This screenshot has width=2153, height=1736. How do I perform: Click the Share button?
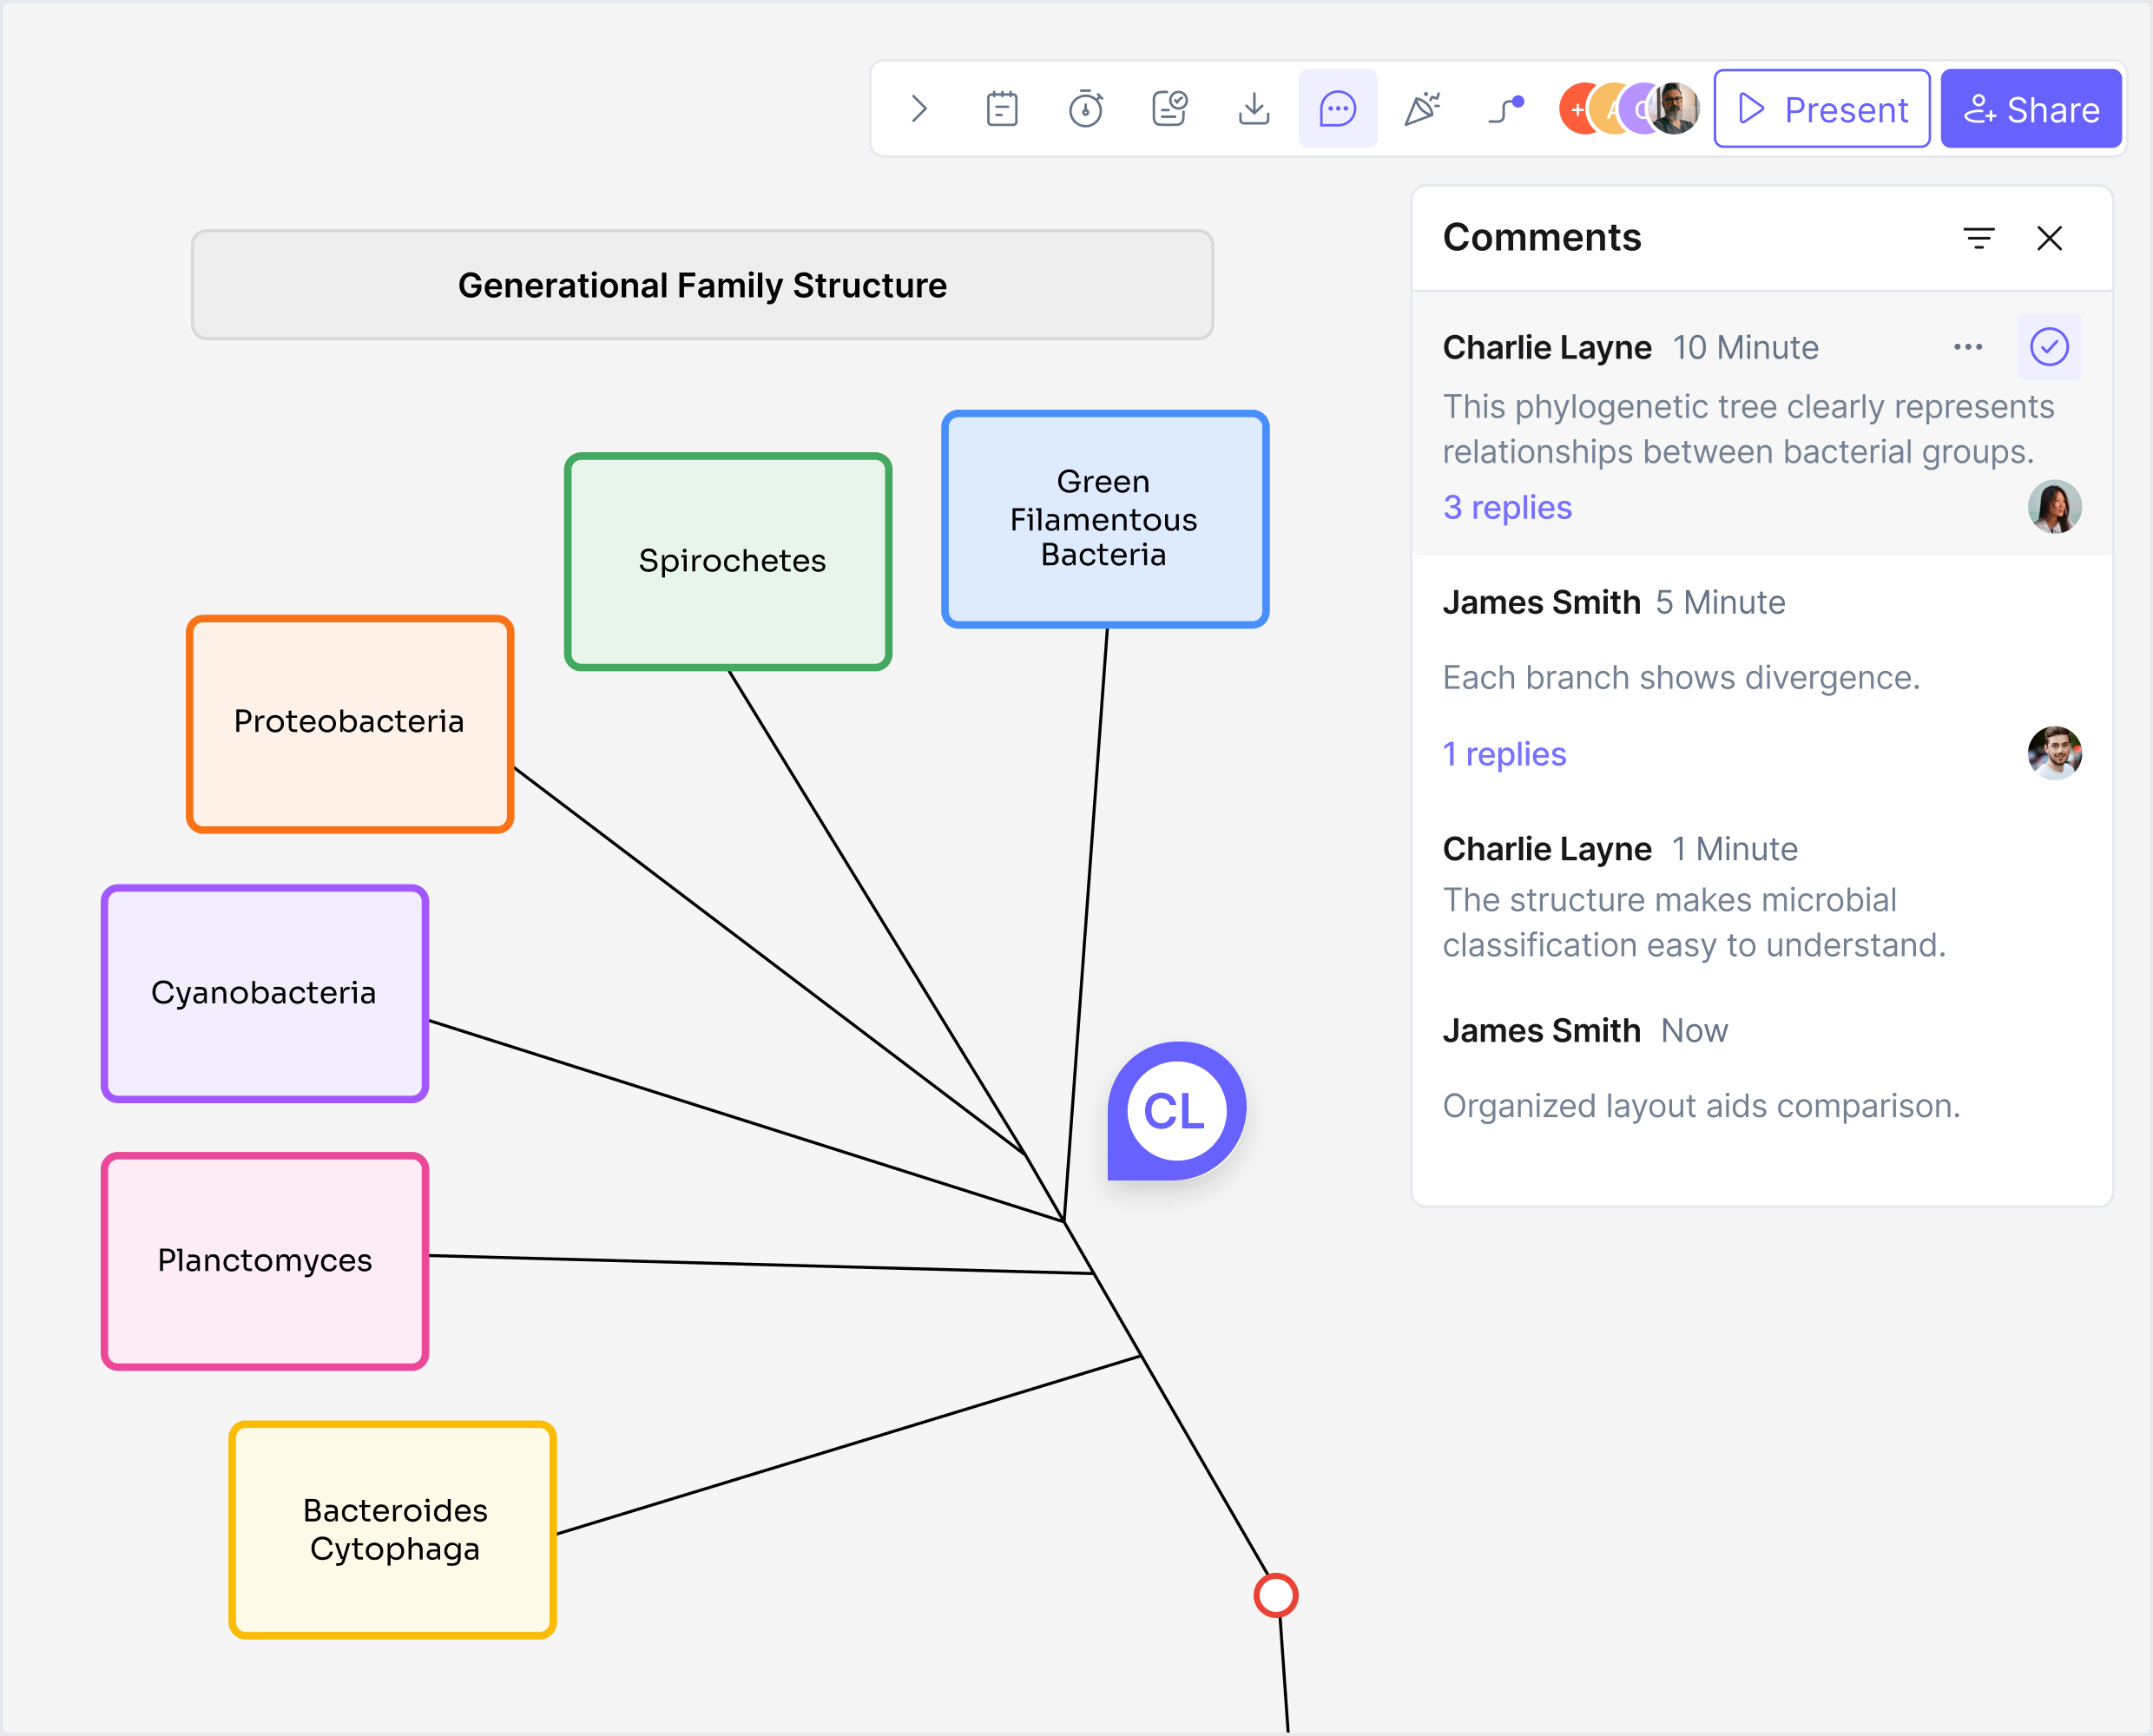click(2031, 109)
